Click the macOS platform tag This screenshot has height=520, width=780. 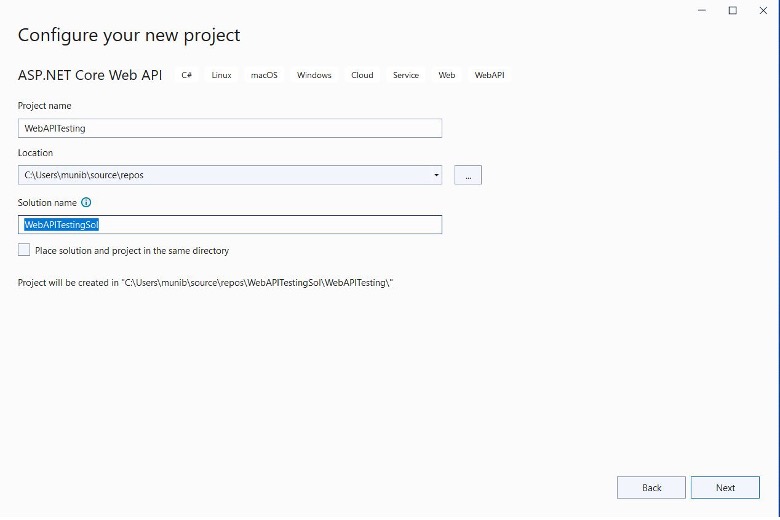point(264,75)
